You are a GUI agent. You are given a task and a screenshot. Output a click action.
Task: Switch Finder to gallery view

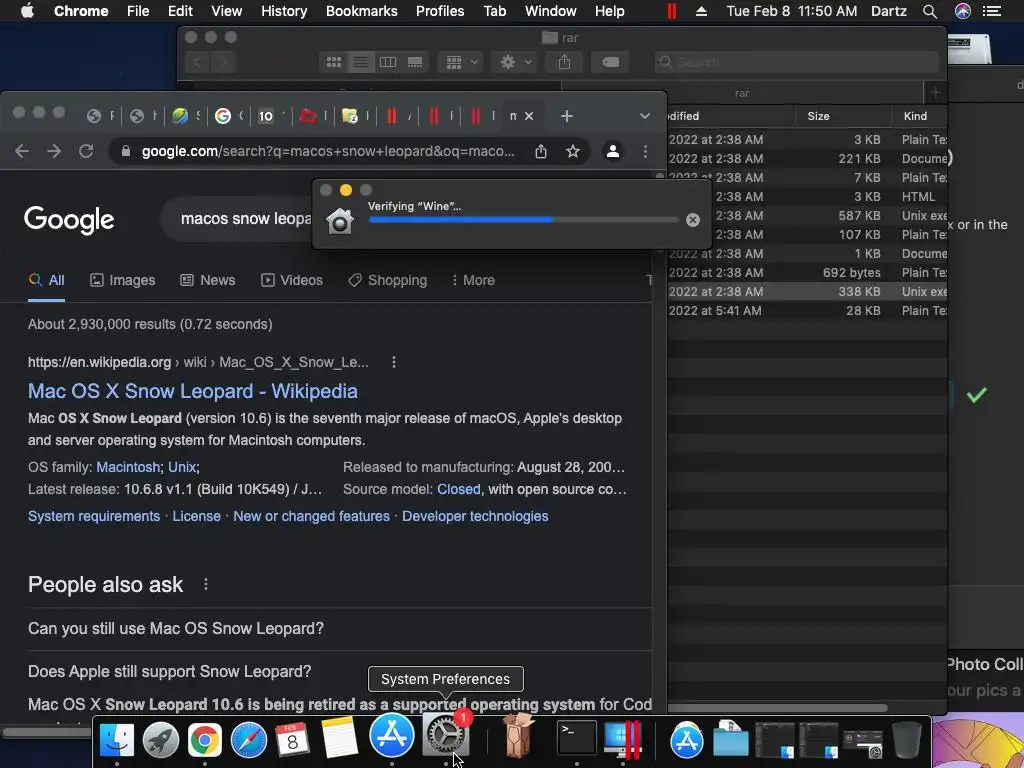[x=415, y=62]
